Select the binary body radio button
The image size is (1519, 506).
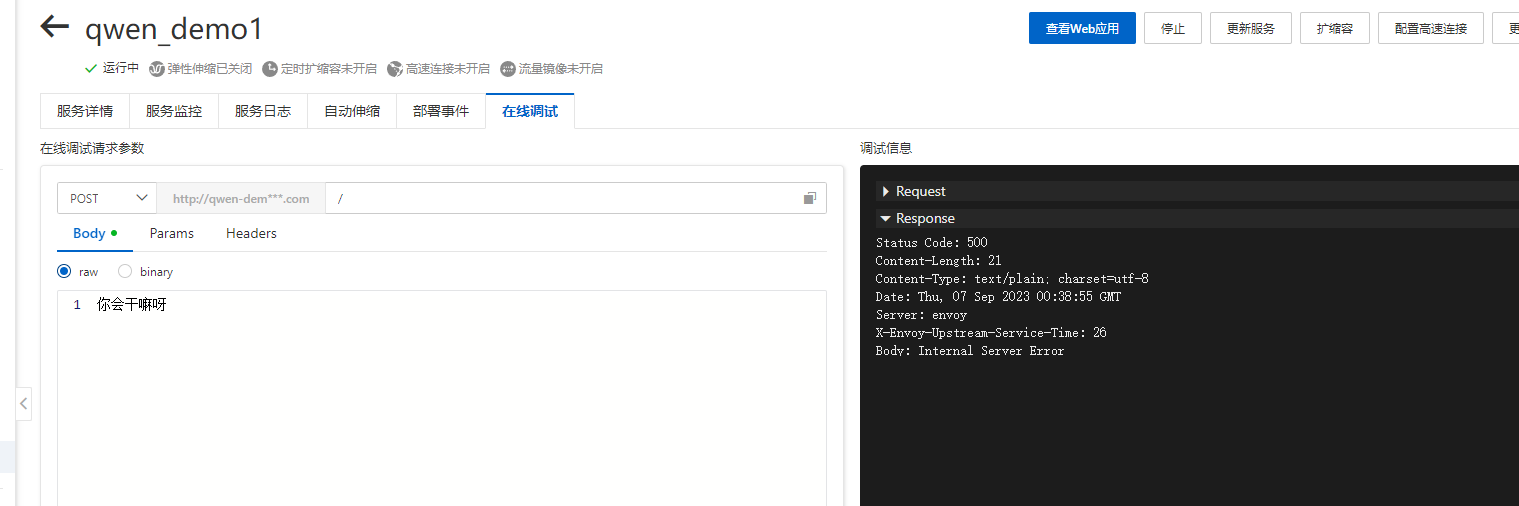click(125, 271)
